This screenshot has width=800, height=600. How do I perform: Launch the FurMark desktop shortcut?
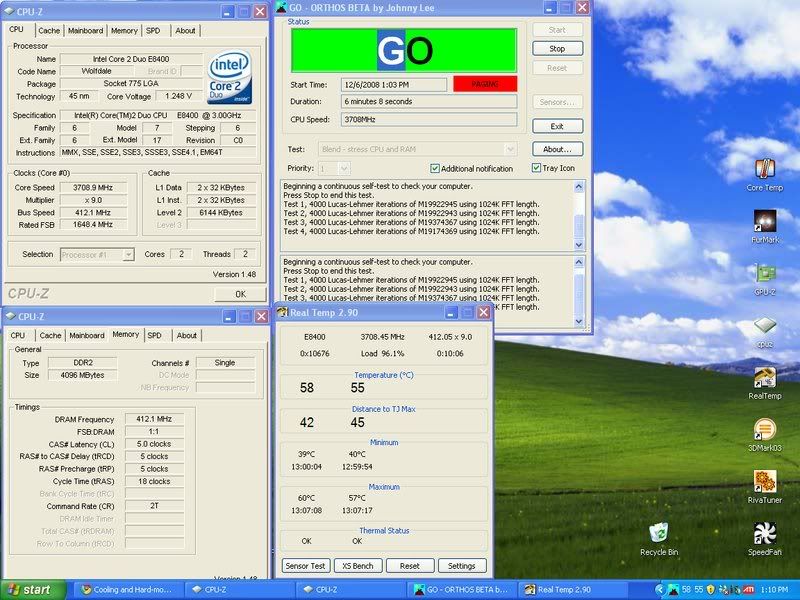click(764, 220)
